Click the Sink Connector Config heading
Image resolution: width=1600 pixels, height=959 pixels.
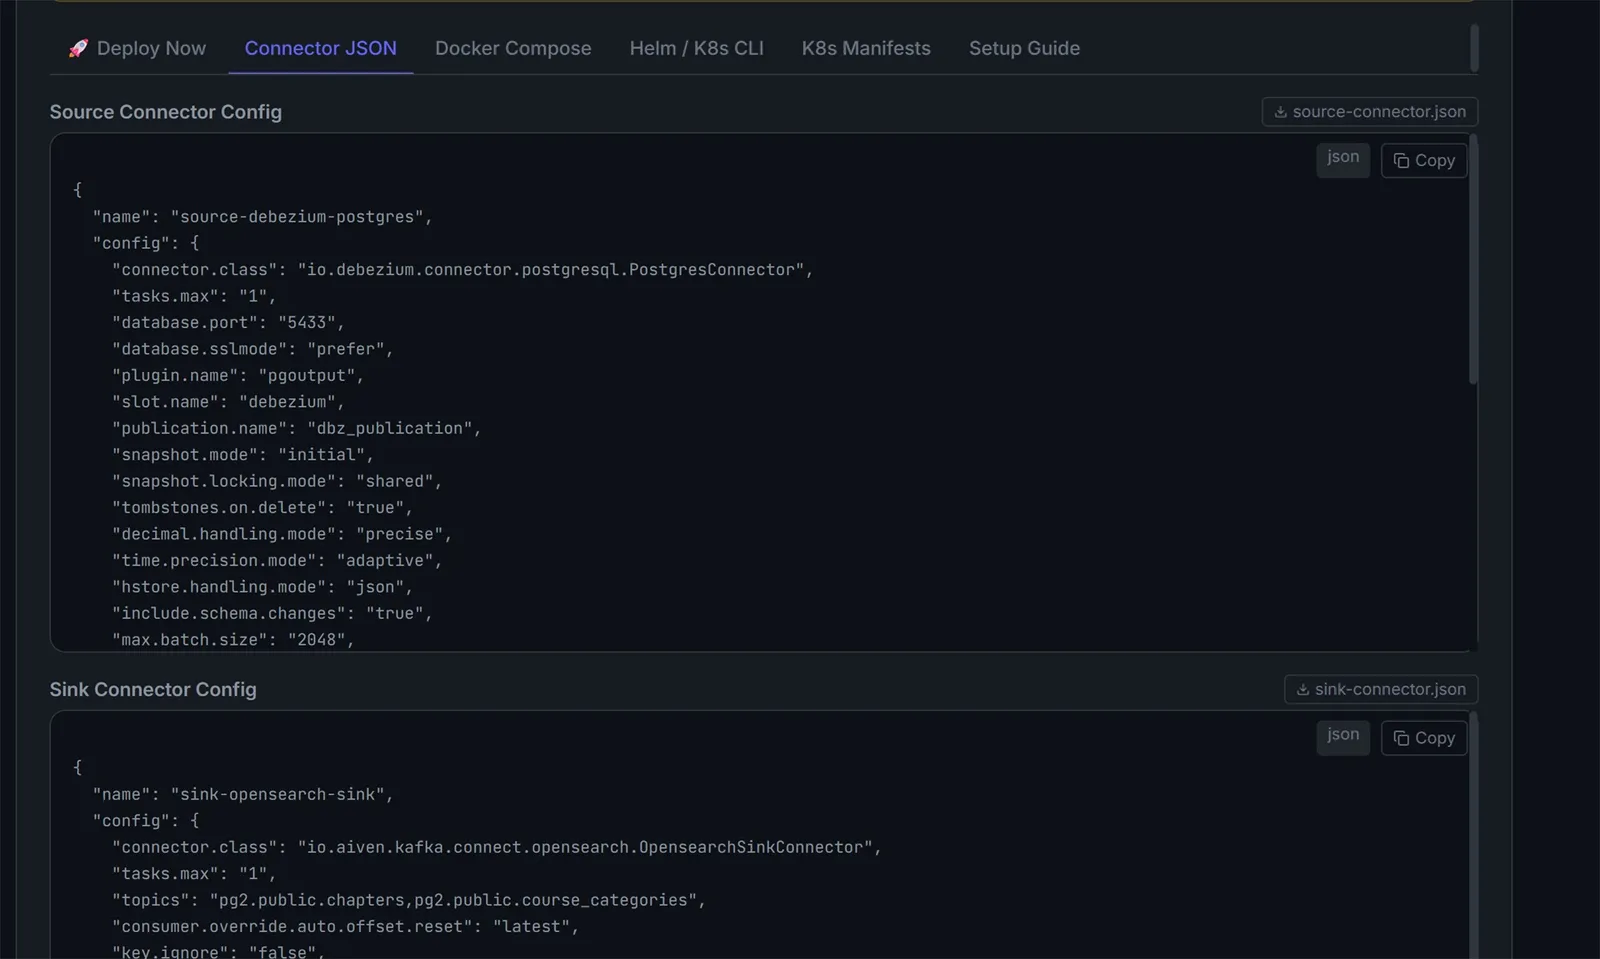153,689
